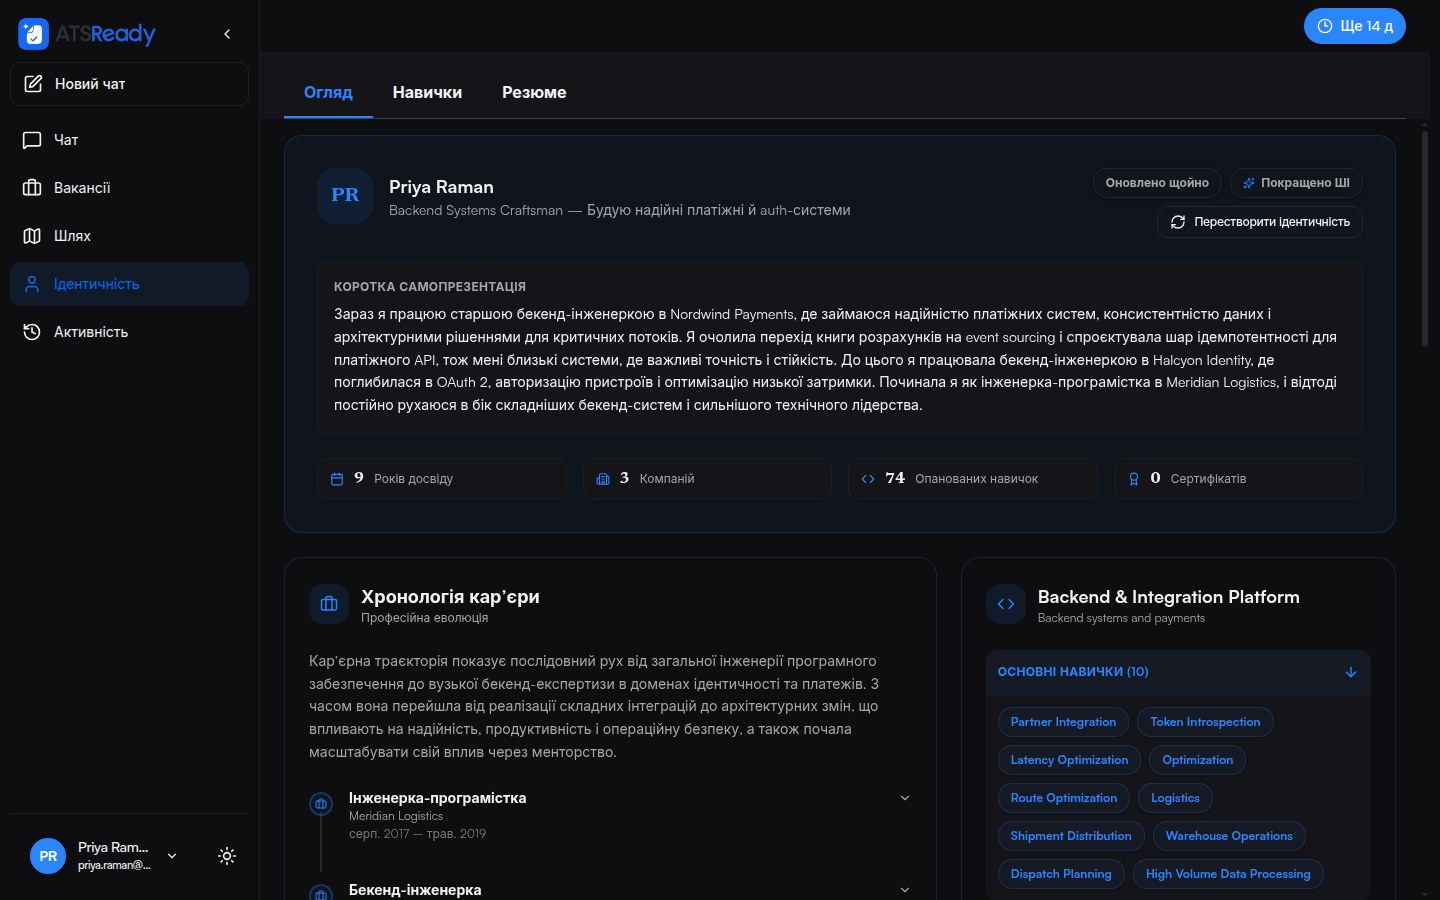Select the Shipment Distribution skill tag

pos(1071,836)
